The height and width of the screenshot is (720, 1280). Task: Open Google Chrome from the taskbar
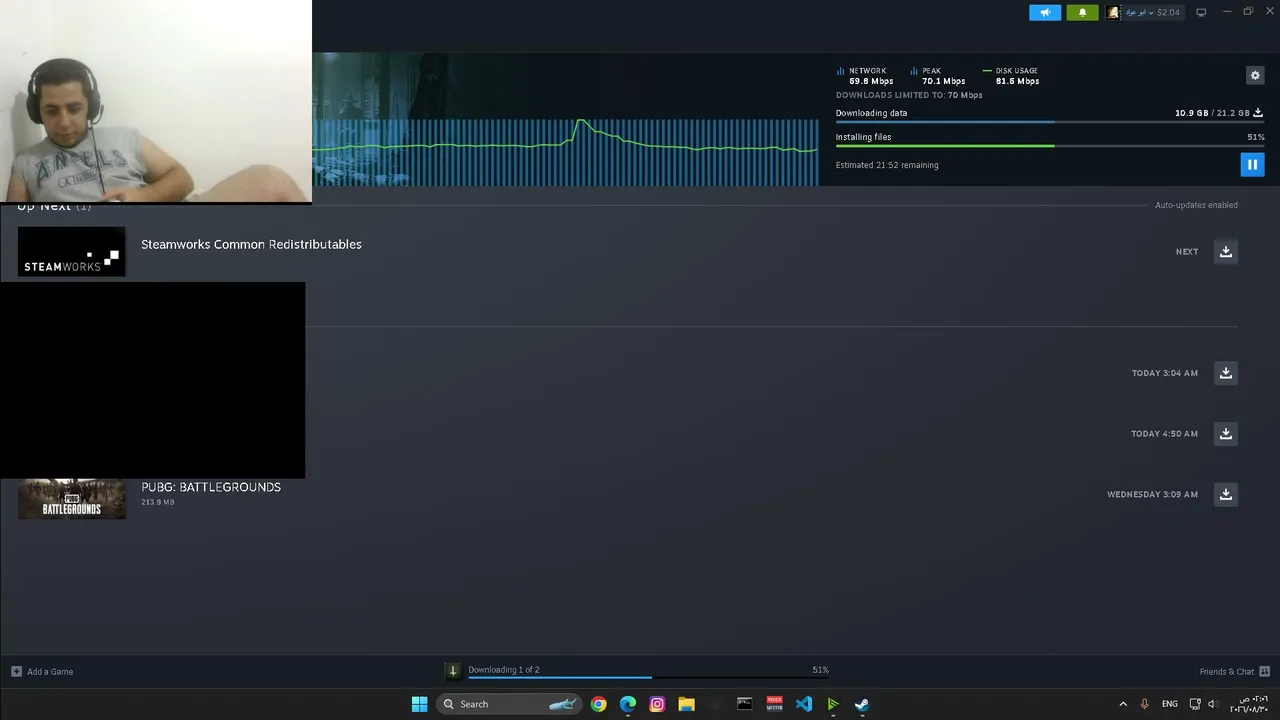[598, 704]
